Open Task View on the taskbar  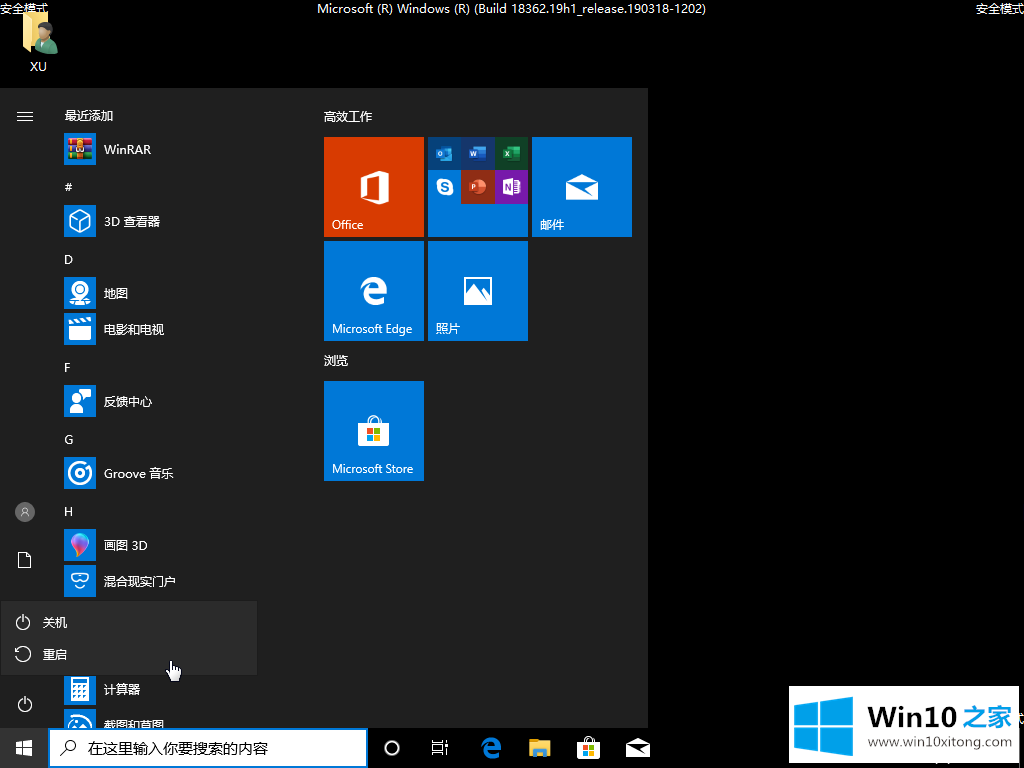point(440,748)
